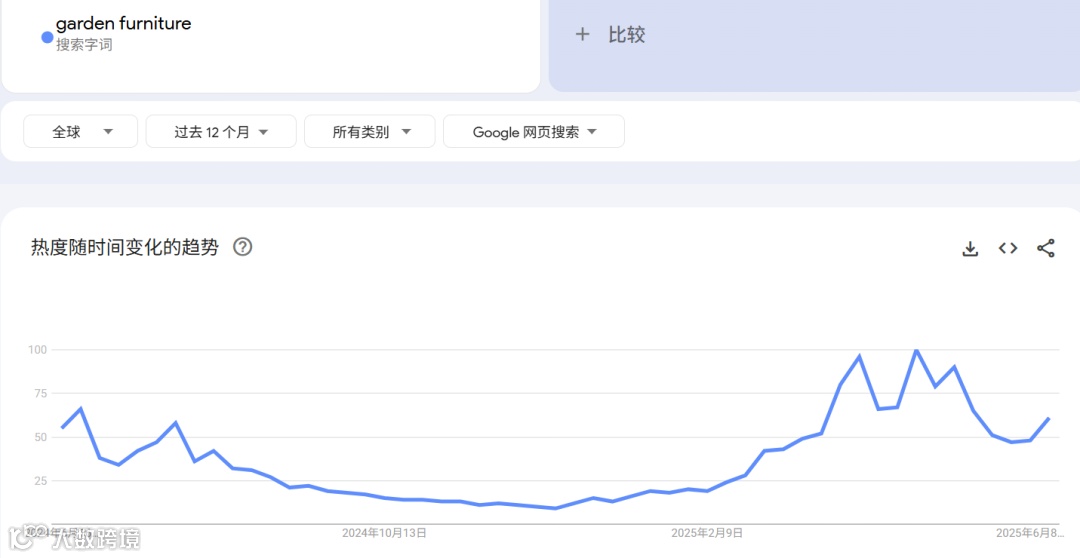Click the lowest point of the trend line
The width and height of the screenshot is (1080, 558).
[x=555, y=508]
